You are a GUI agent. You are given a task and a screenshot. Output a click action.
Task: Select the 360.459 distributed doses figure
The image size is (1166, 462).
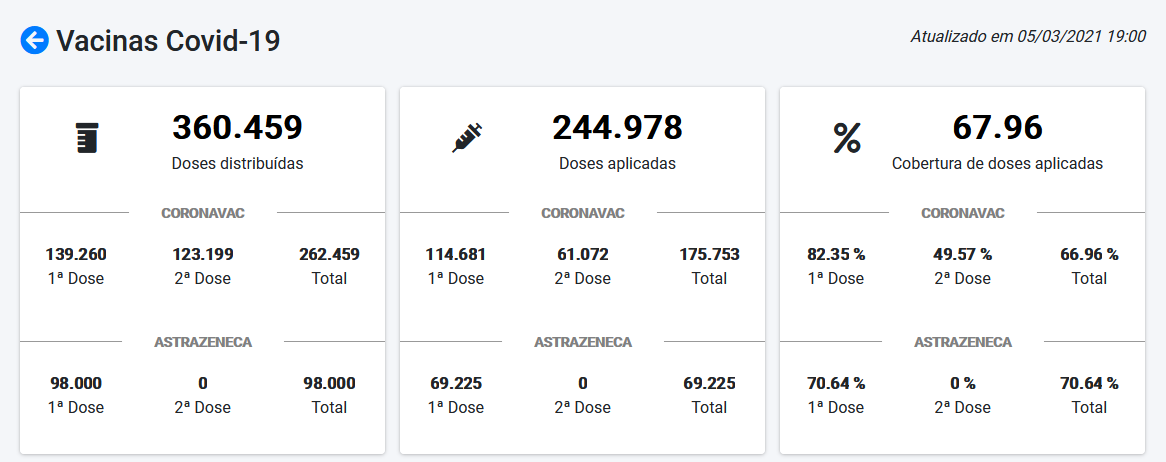pos(237,128)
